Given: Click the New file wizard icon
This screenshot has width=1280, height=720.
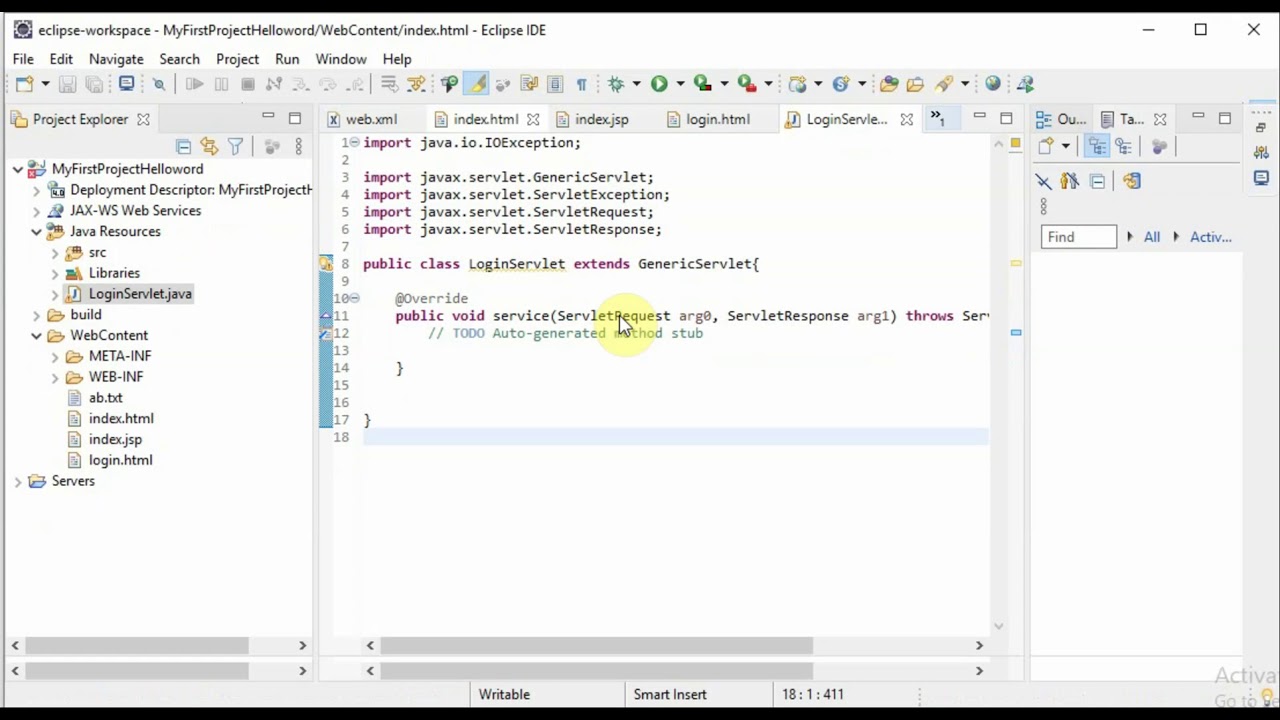Looking at the screenshot, I should click(x=24, y=84).
